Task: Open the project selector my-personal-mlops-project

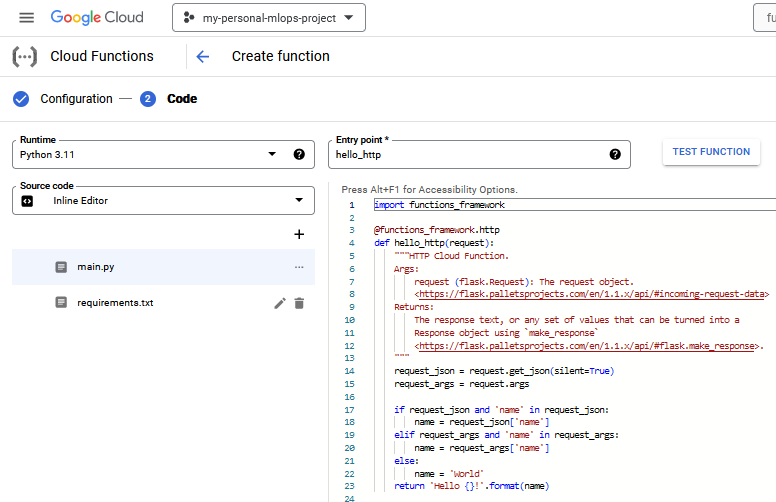Action: click(268, 18)
